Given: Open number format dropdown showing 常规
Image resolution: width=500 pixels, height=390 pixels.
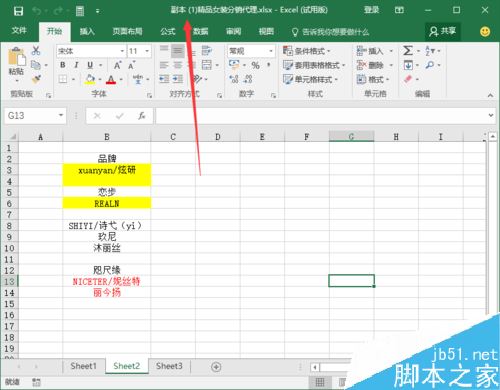Looking at the screenshot, I should 271,51.
